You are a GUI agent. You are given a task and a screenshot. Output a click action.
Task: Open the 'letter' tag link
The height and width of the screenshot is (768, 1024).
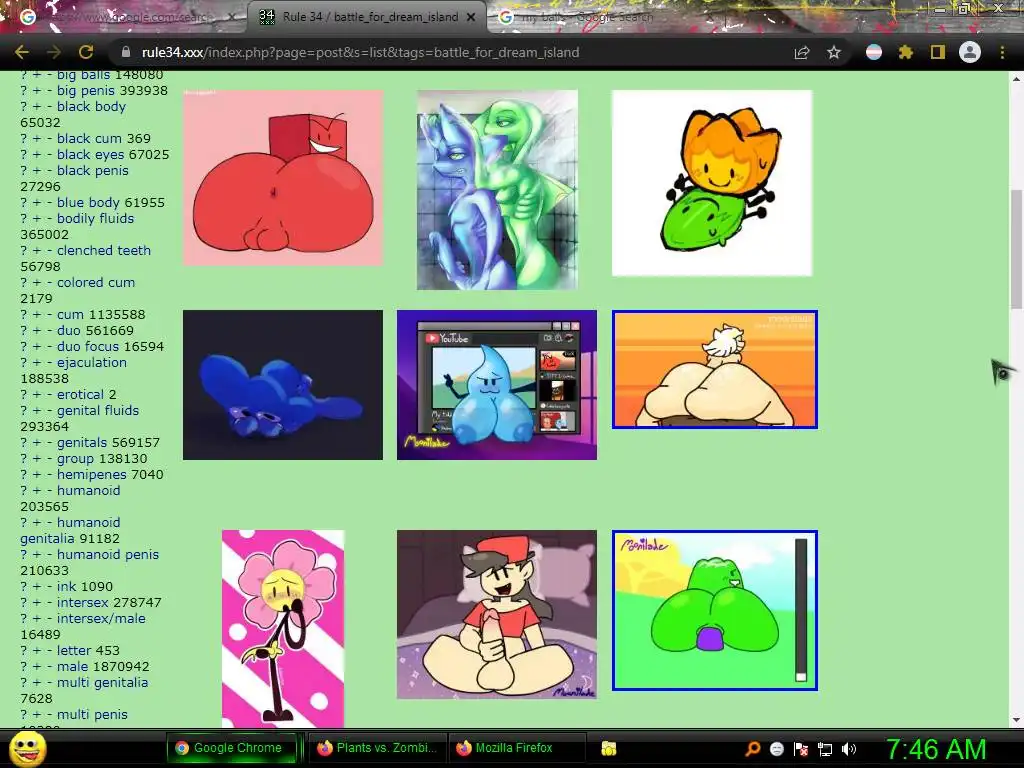(74, 650)
